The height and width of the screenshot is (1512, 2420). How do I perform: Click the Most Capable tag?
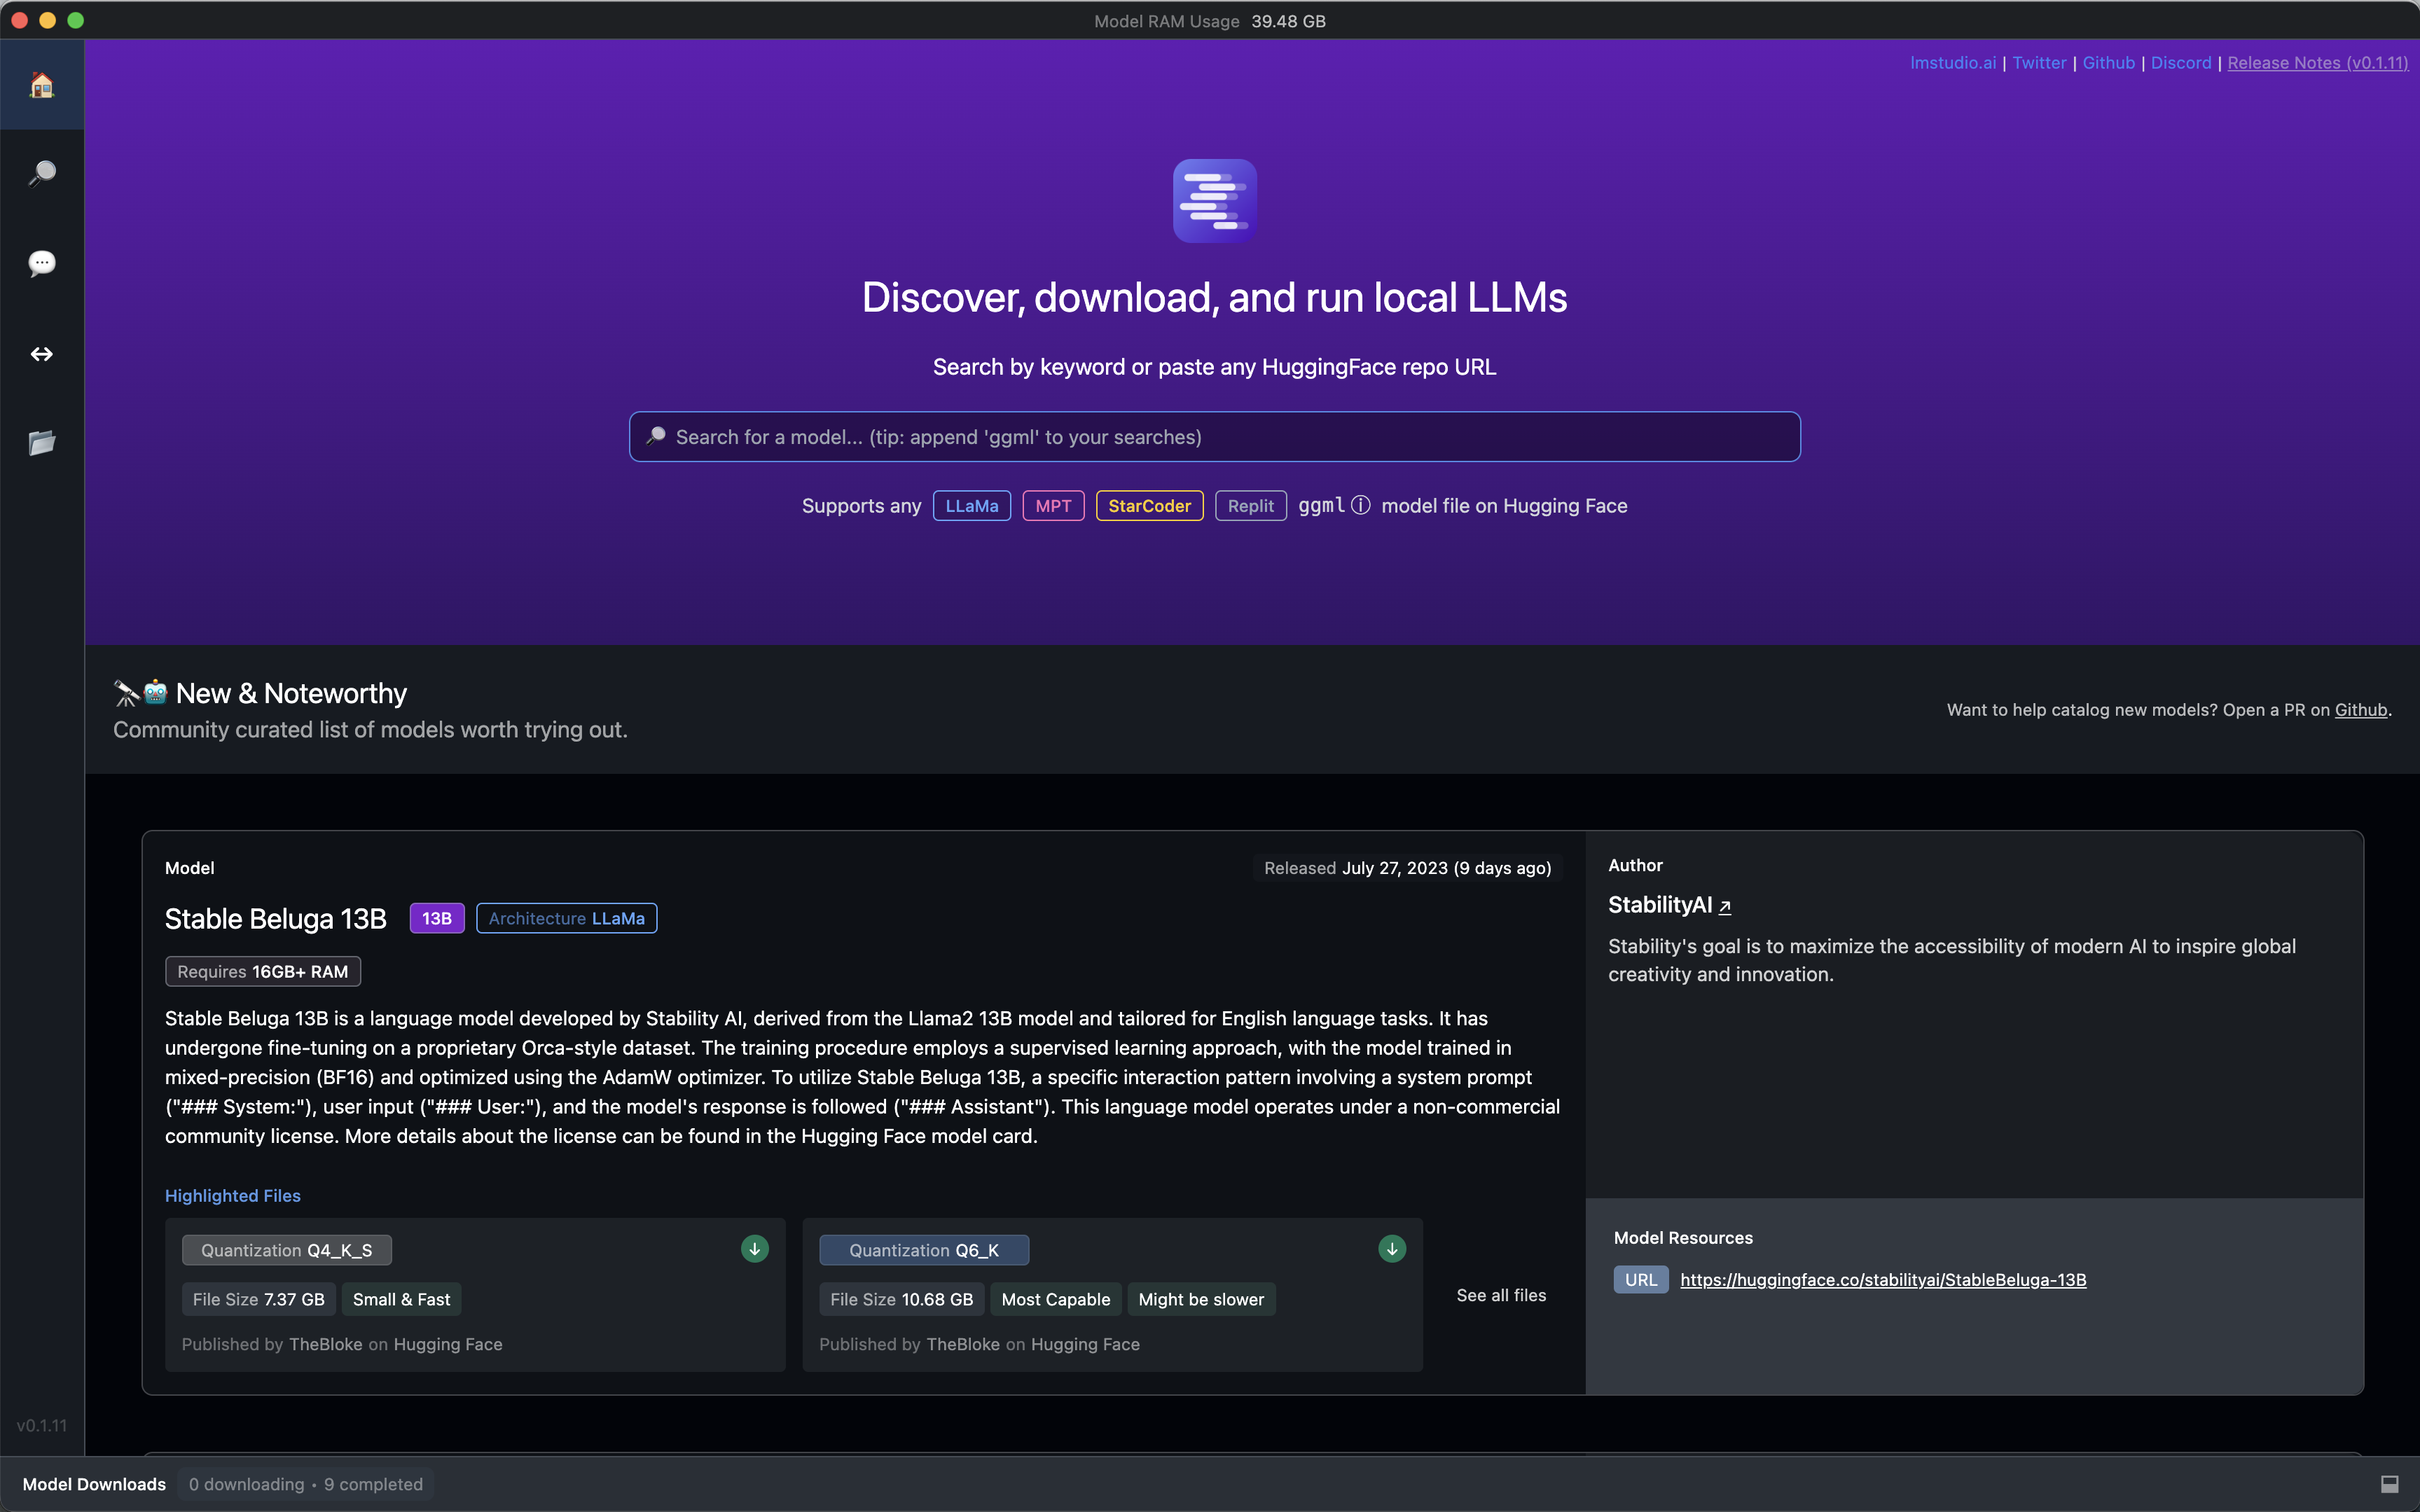pyautogui.click(x=1055, y=1299)
